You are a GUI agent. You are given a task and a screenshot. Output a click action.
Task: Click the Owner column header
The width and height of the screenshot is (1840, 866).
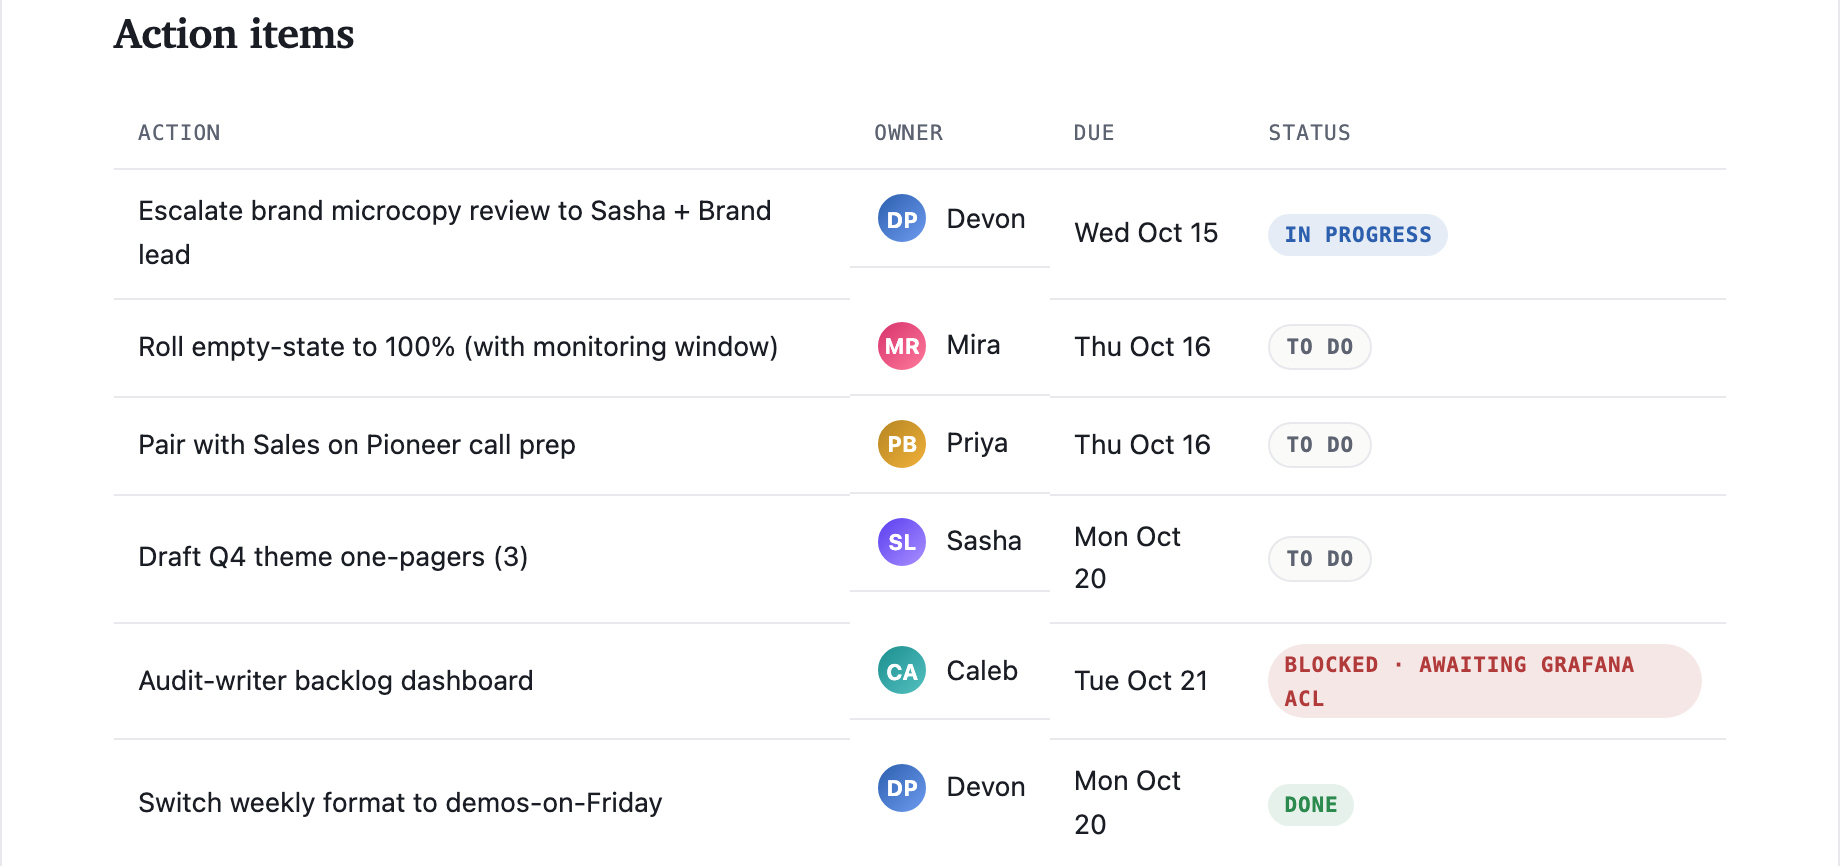click(908, 133)
